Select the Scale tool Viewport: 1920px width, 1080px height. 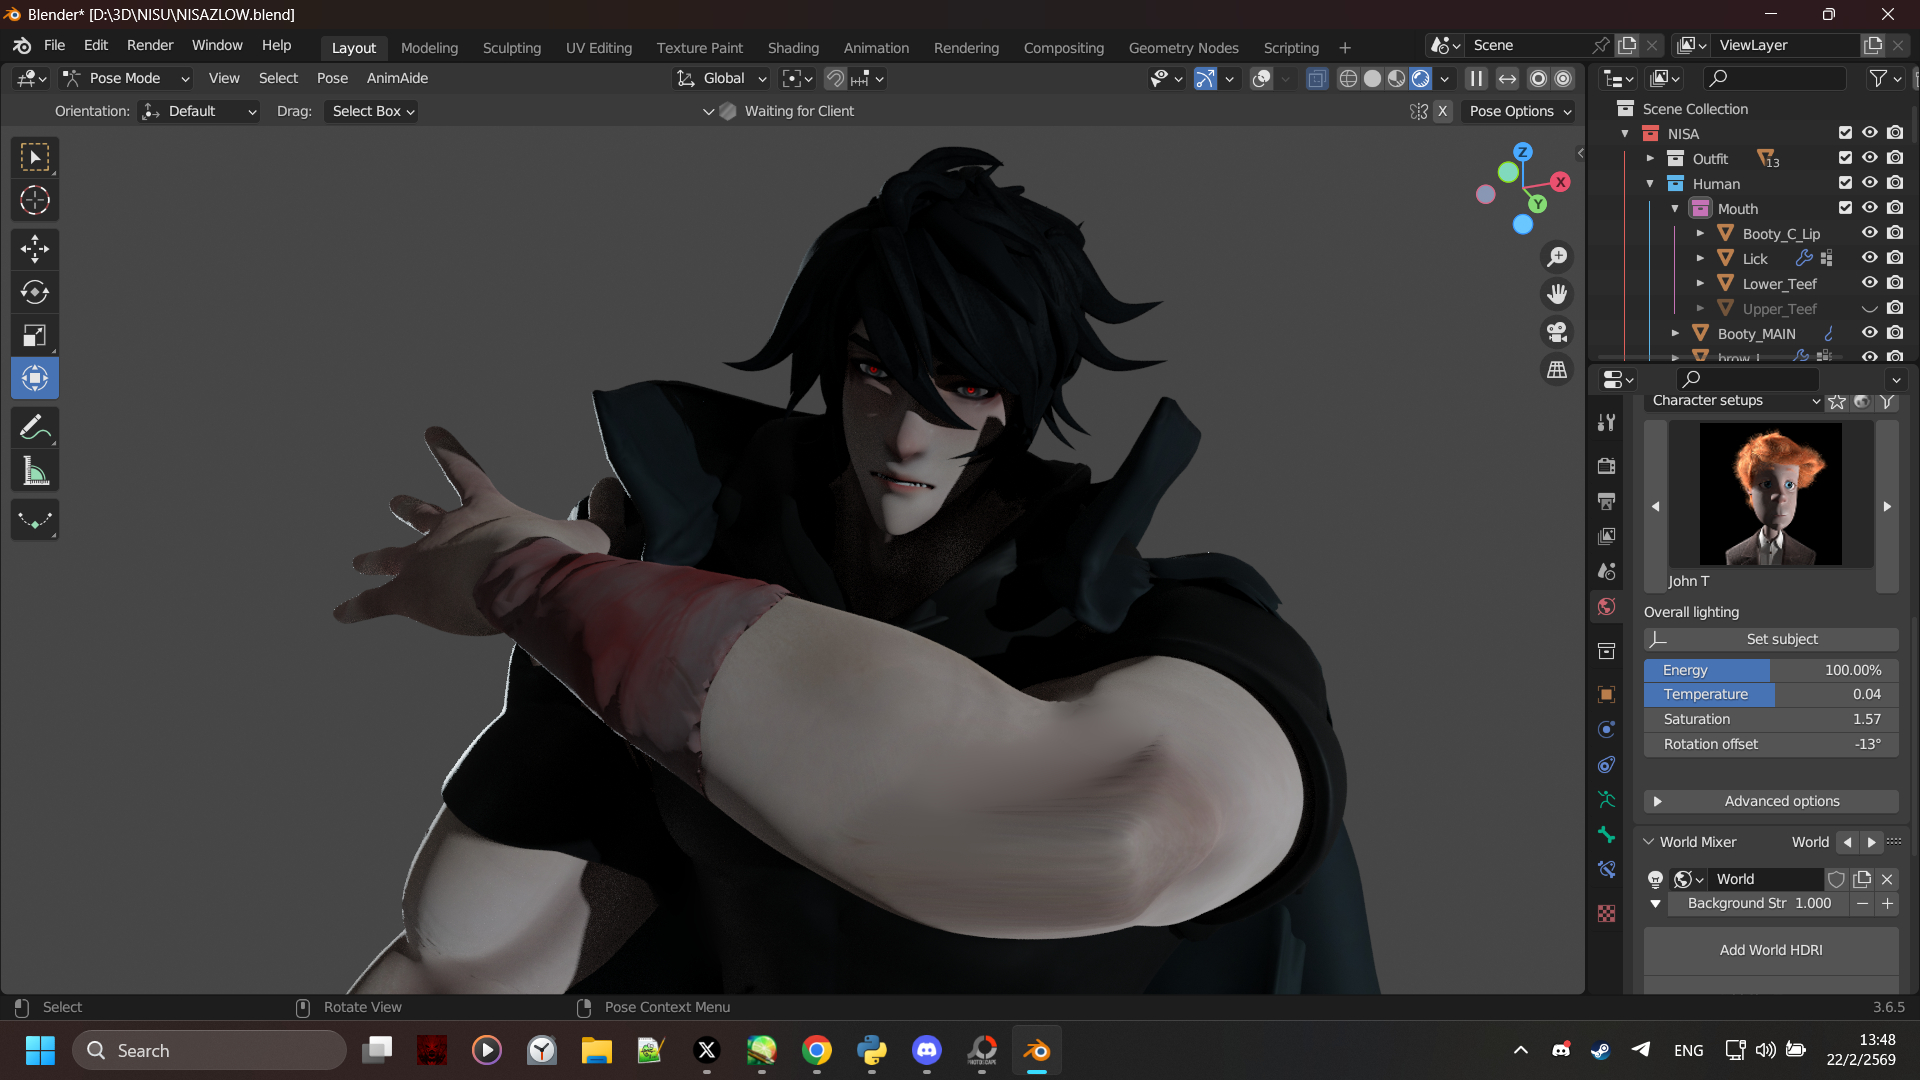coord(35,336)
